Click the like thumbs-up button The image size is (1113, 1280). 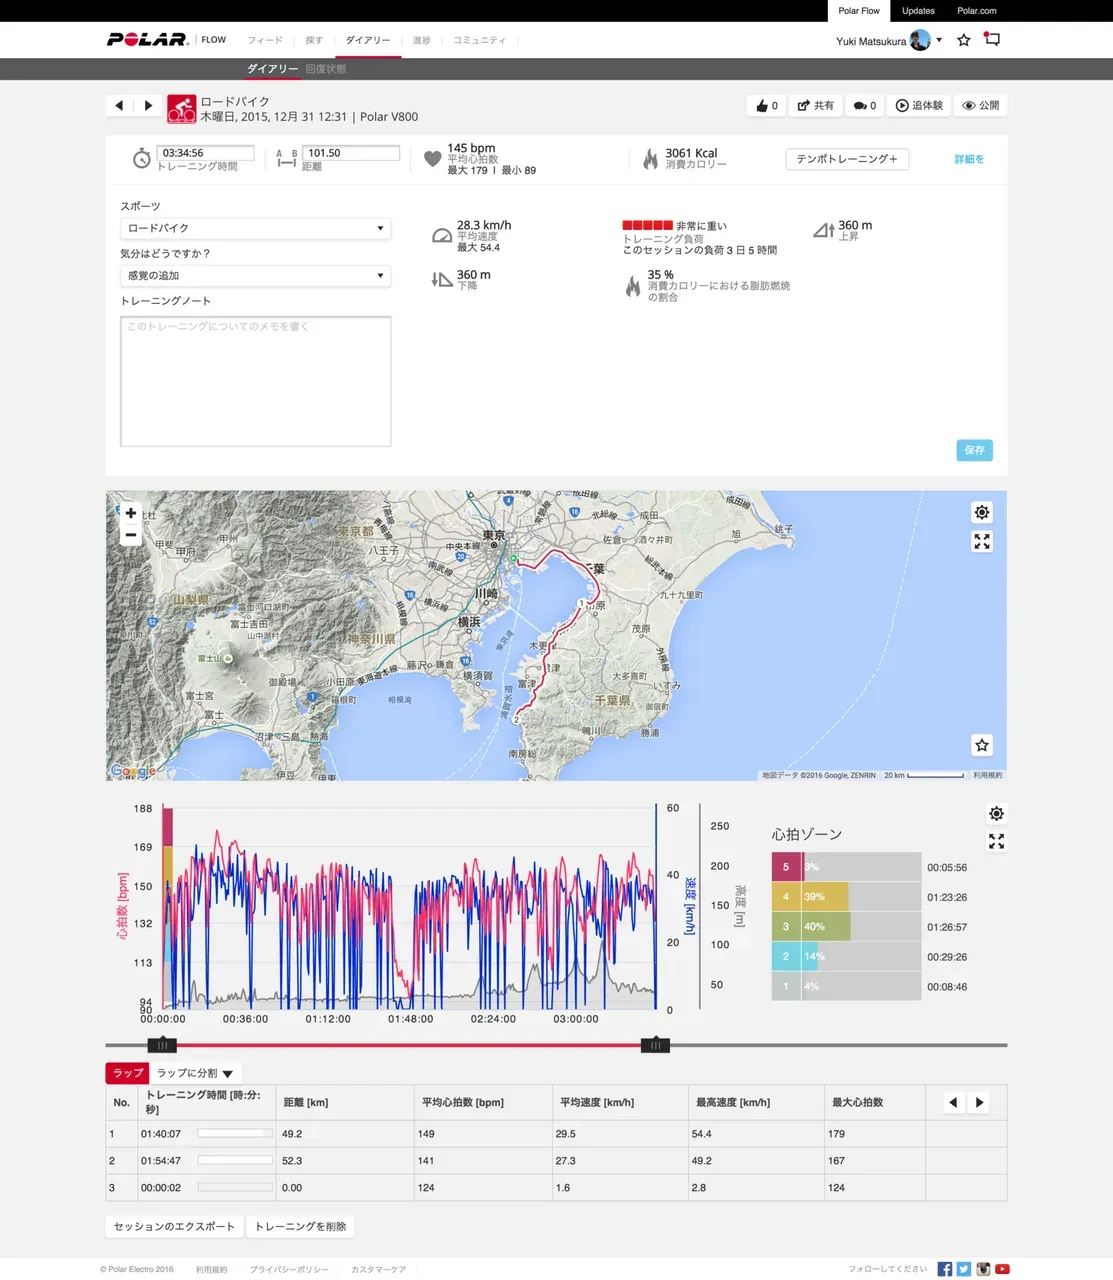[766, 106]
